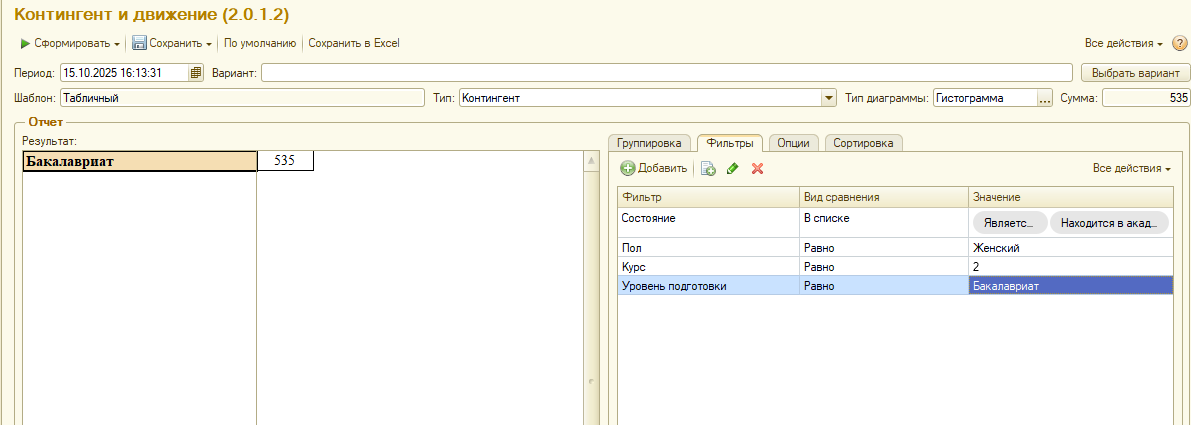Viewport: 1191px width, 425px height.
Task: Click По умолчанию in the toolbar
Action: click(260, 44)
